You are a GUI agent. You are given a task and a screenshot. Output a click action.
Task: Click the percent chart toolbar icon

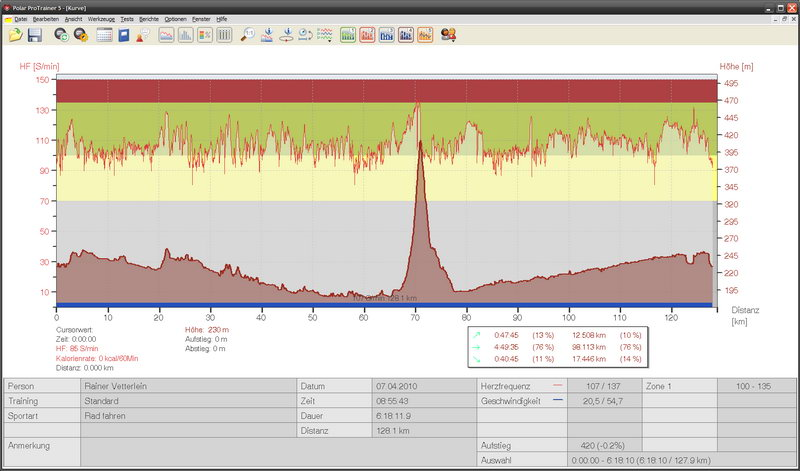click(x=205, y=35)
